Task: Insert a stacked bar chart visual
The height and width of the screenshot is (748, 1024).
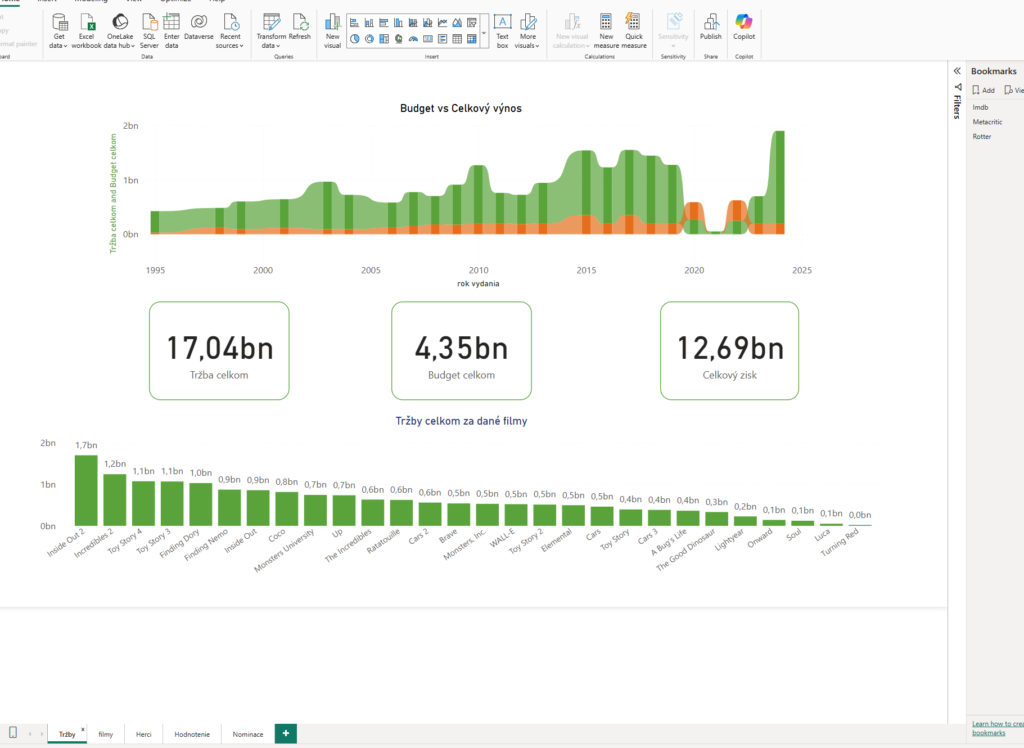Action: 355,23
